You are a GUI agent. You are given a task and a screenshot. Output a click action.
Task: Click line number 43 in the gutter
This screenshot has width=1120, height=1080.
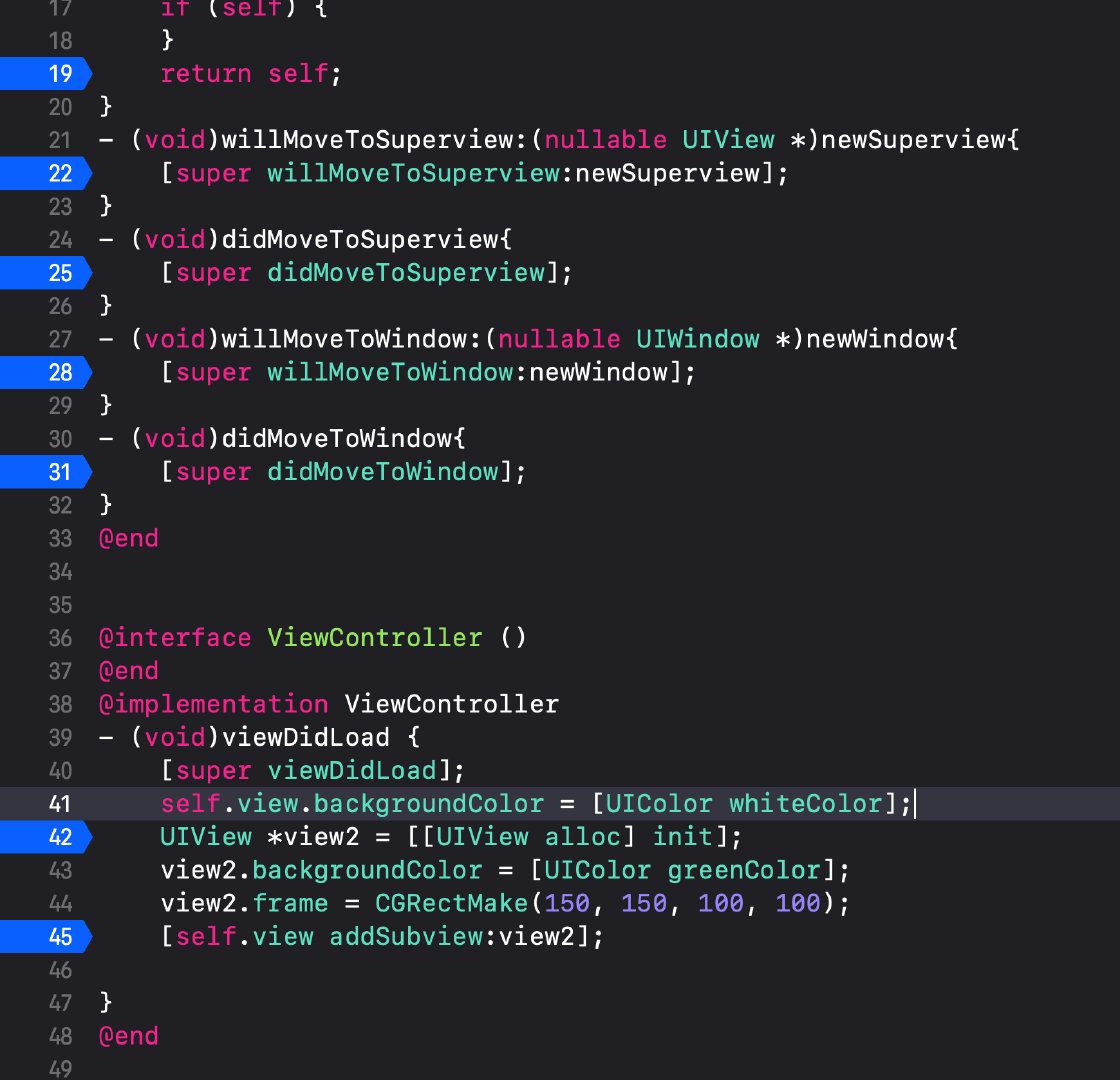tap(60, 870)
